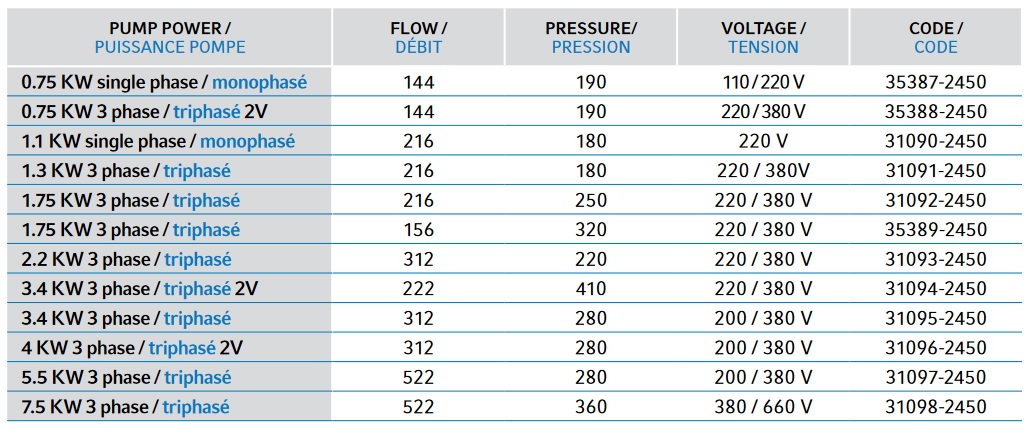Click the CODE / CODE column header
This screenshot has width=1026, height=430.
[935, 38]
